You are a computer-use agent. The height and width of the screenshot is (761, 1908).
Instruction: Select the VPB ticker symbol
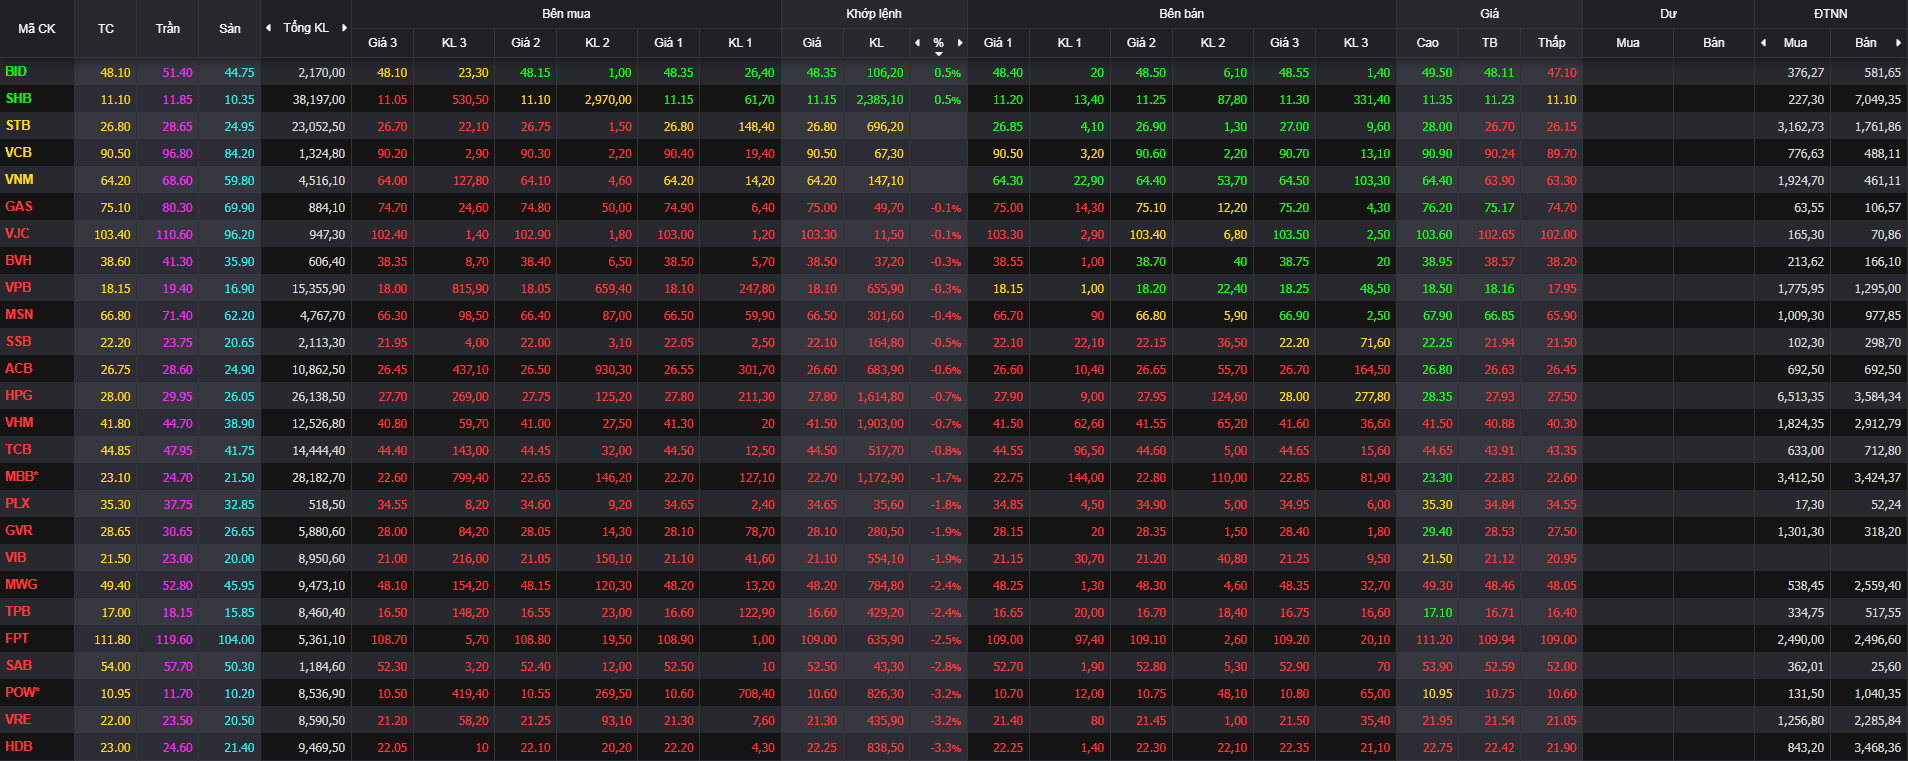(x=18, y=288)
